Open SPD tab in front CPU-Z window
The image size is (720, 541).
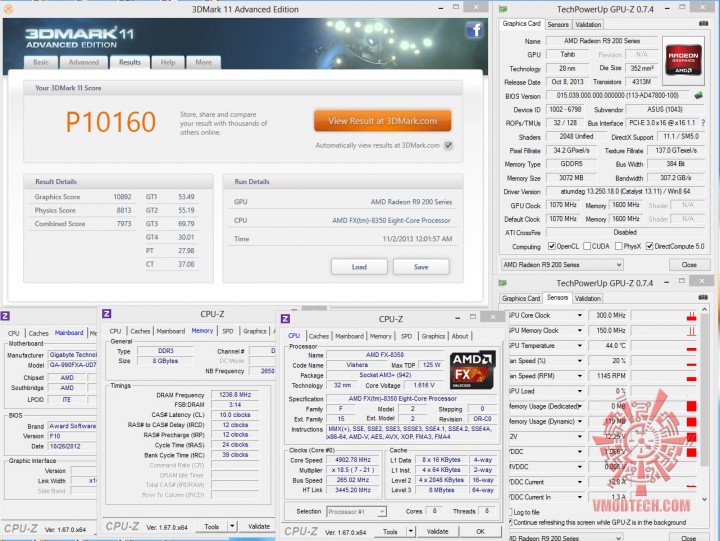point(406,336)
